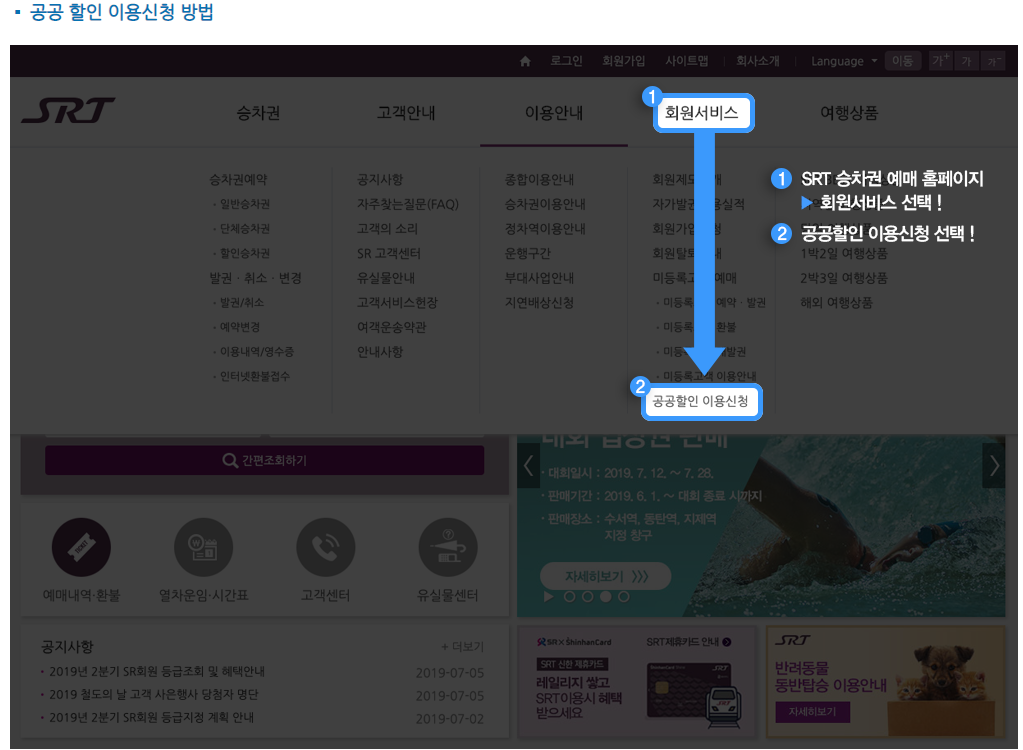Screen dimensions: 1023x750
Task: Select 공공할인 이용신청 menu item
Action: (701, 401)
